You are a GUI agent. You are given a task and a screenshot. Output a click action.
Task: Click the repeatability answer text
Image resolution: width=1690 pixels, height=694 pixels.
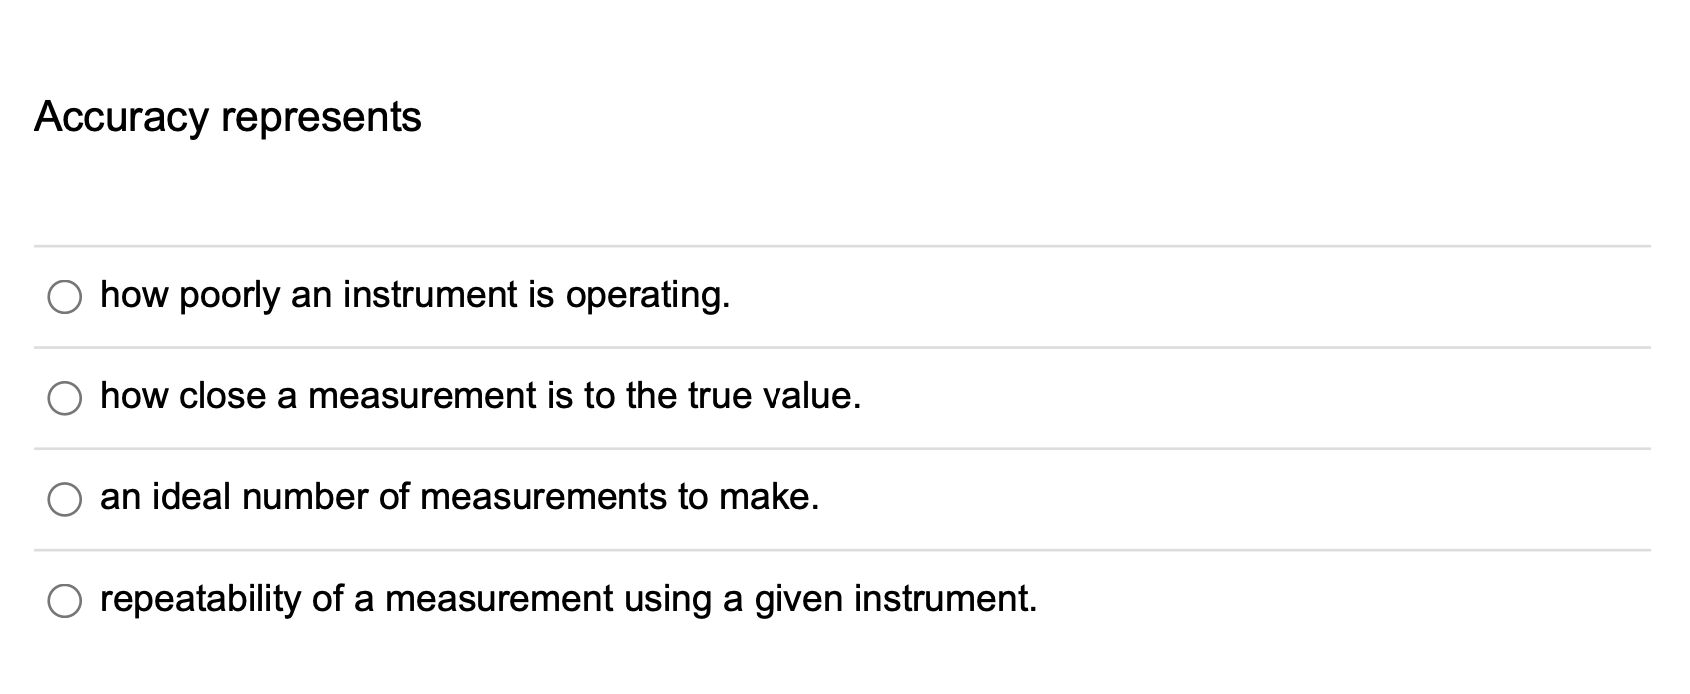click(x=568, y=600)
